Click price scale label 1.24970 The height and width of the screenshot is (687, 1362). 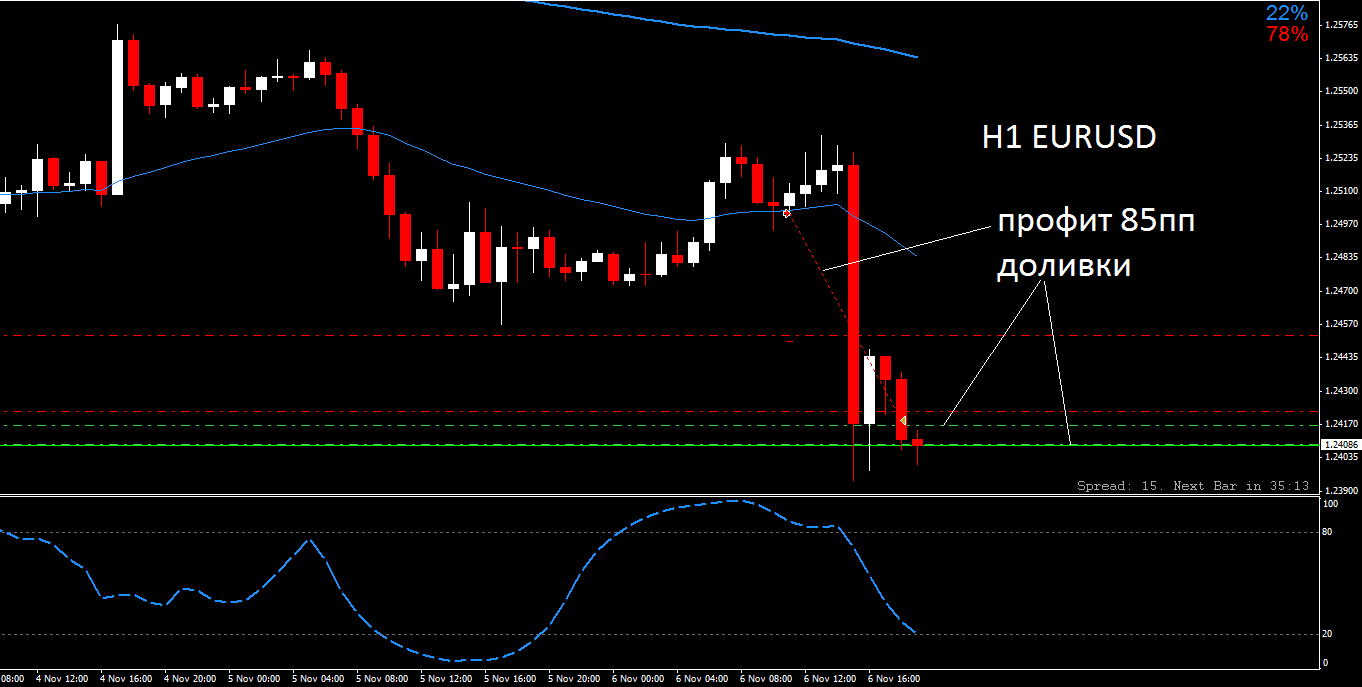coord(1340,223)
